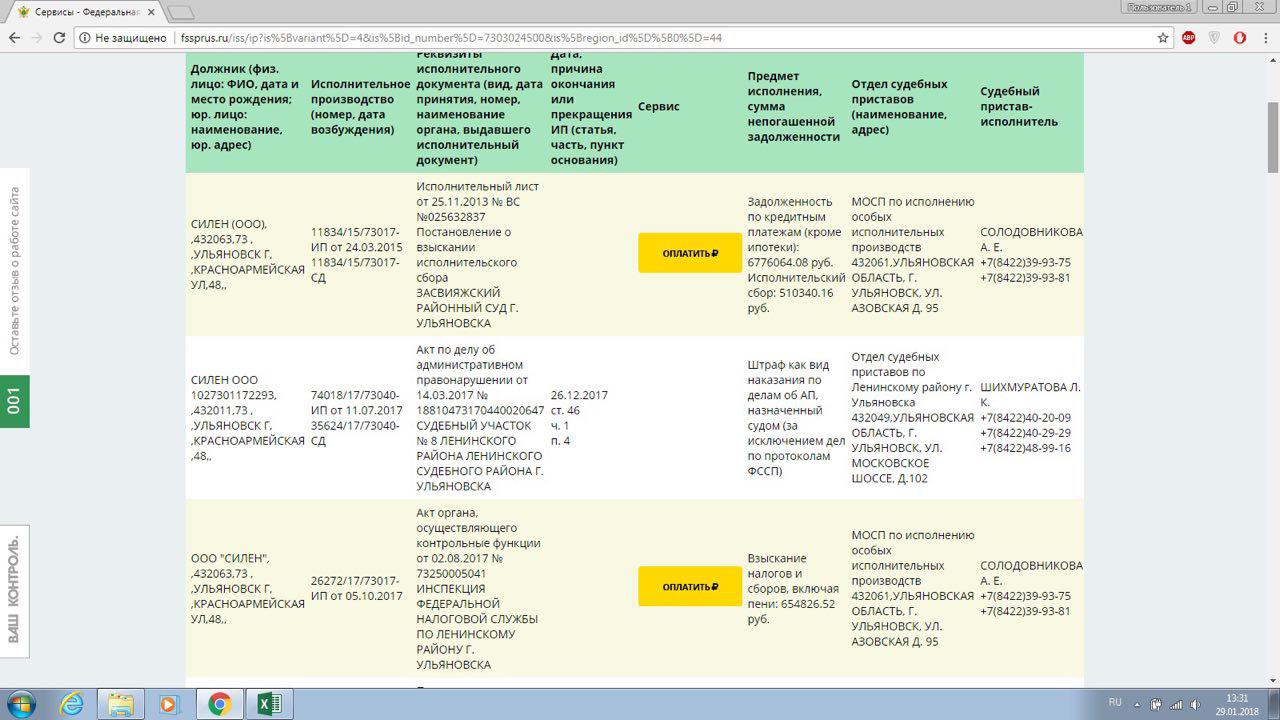The height and width of the screenshot is (720, 1280).
Task: Click the gray shield extension icon
Action: 1214,38
